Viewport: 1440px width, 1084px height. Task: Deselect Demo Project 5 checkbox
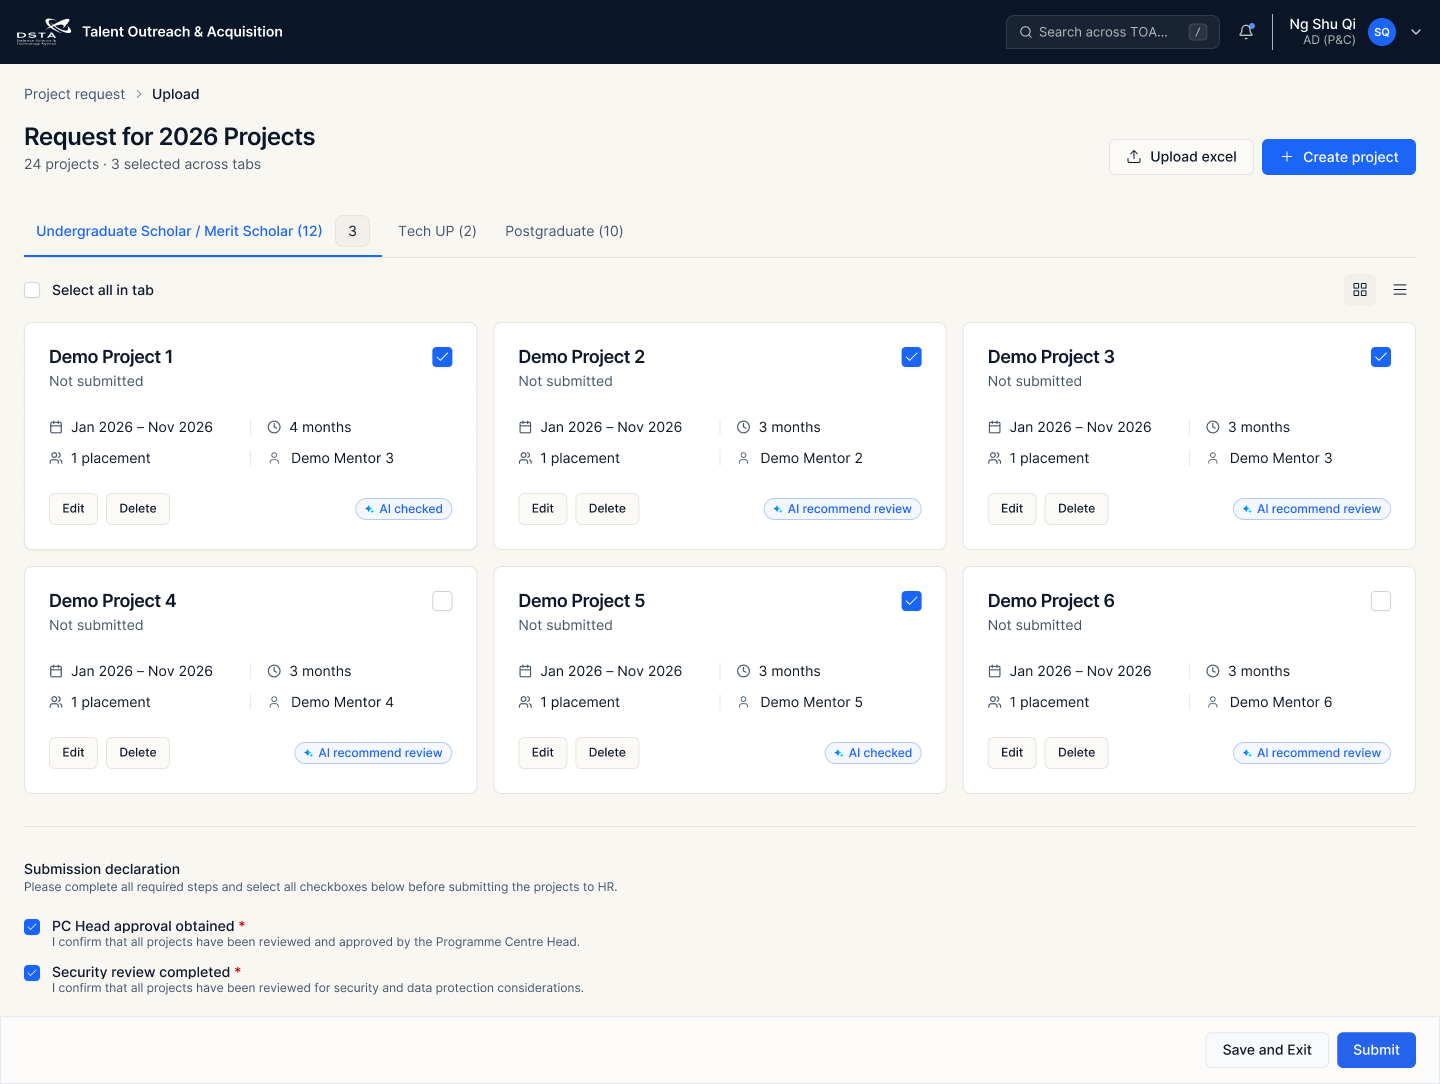pos(911,601)
